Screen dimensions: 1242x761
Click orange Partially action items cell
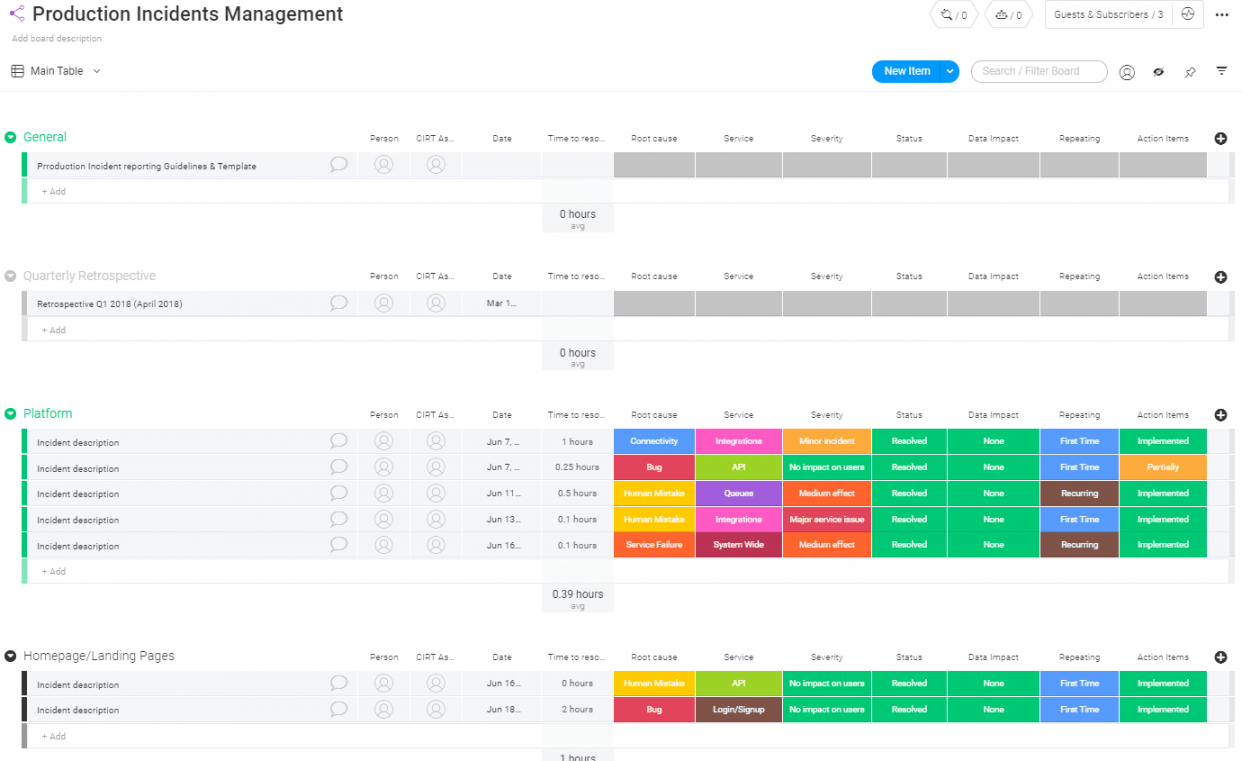pyautogui.click(x=1163, y=467)
